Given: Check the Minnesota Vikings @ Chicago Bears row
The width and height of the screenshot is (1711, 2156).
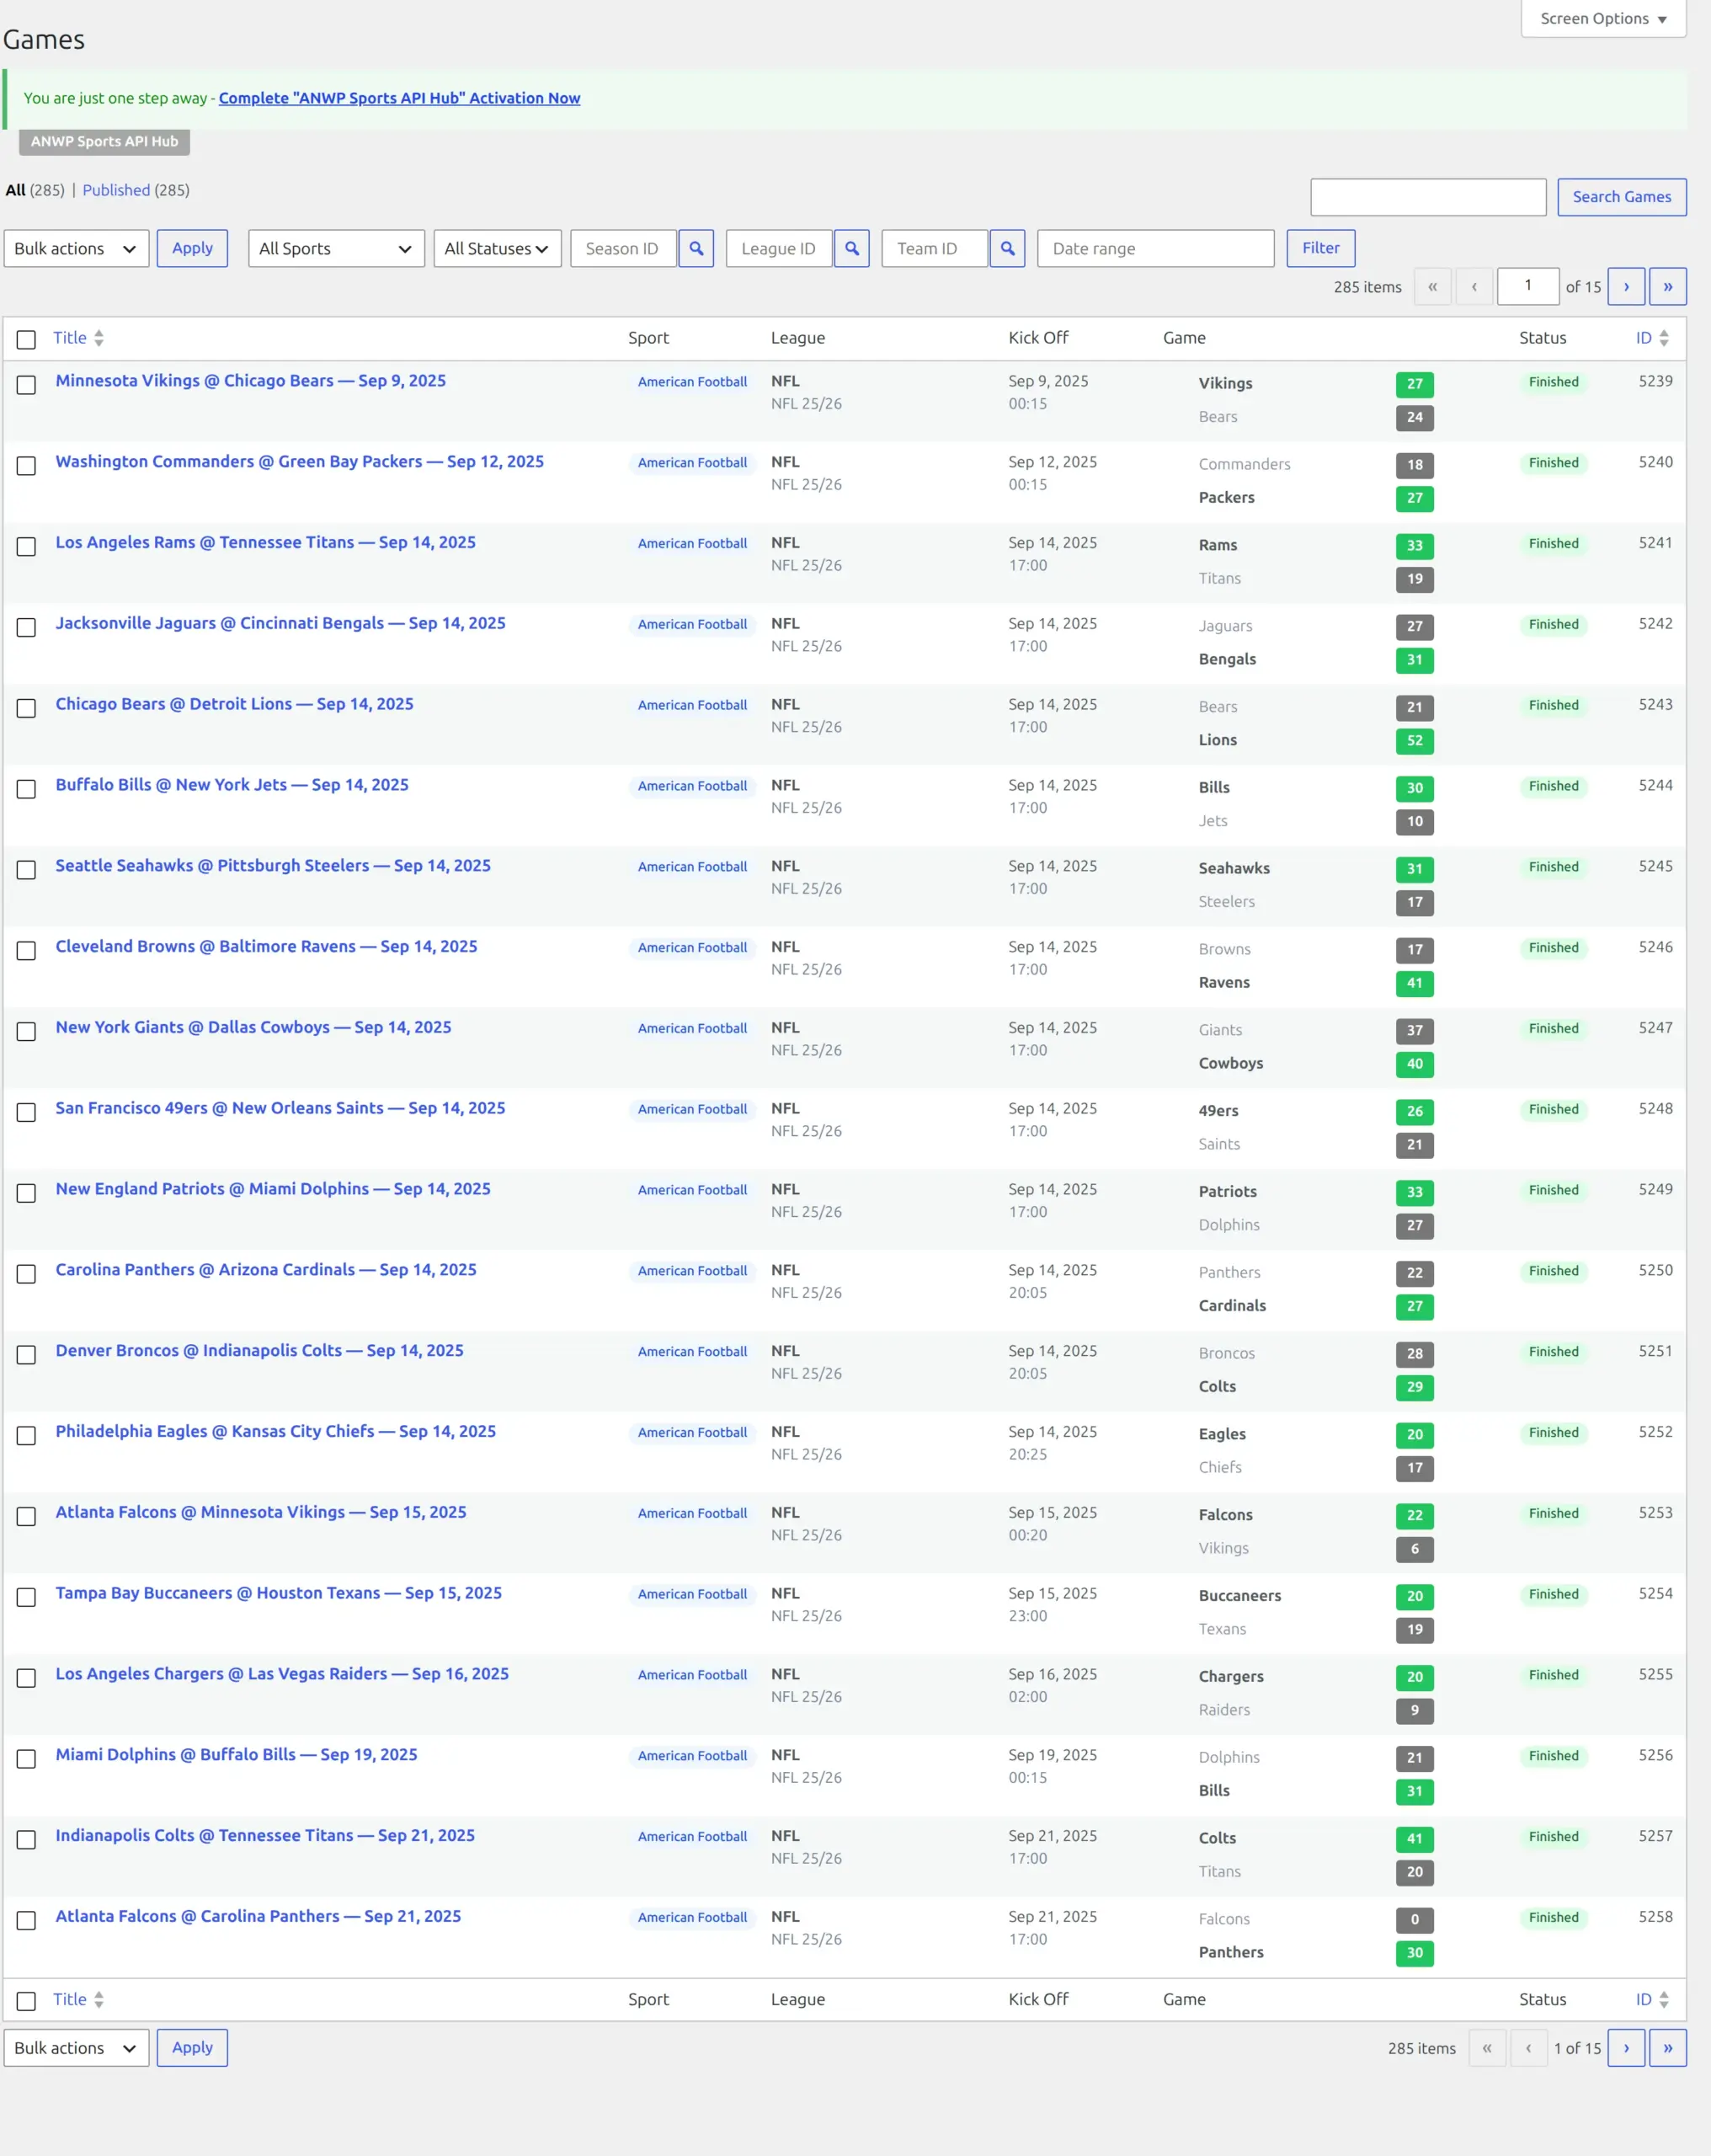Looking at the screenshot, I should click(26, 384).
